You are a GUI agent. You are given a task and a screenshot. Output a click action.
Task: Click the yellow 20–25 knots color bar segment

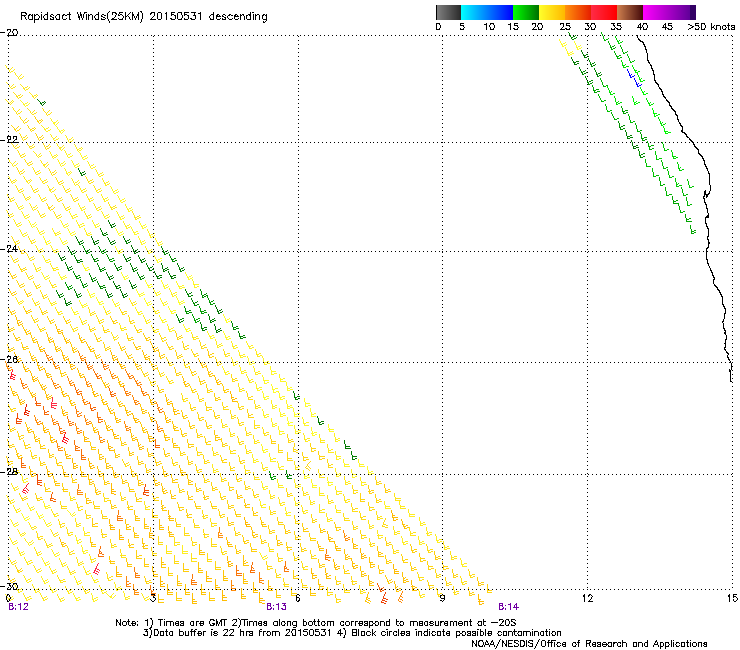[x=552, y=12]
